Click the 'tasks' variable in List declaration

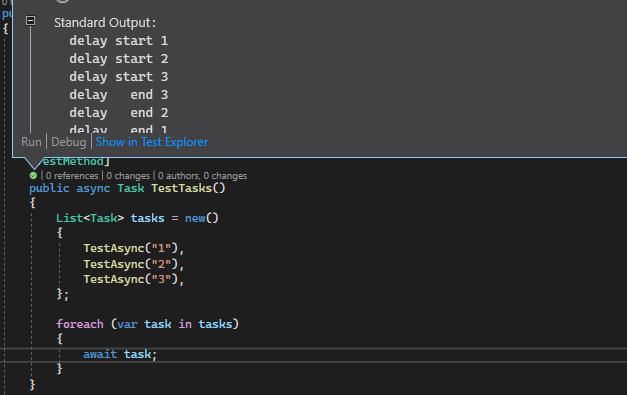pos(148,218)
